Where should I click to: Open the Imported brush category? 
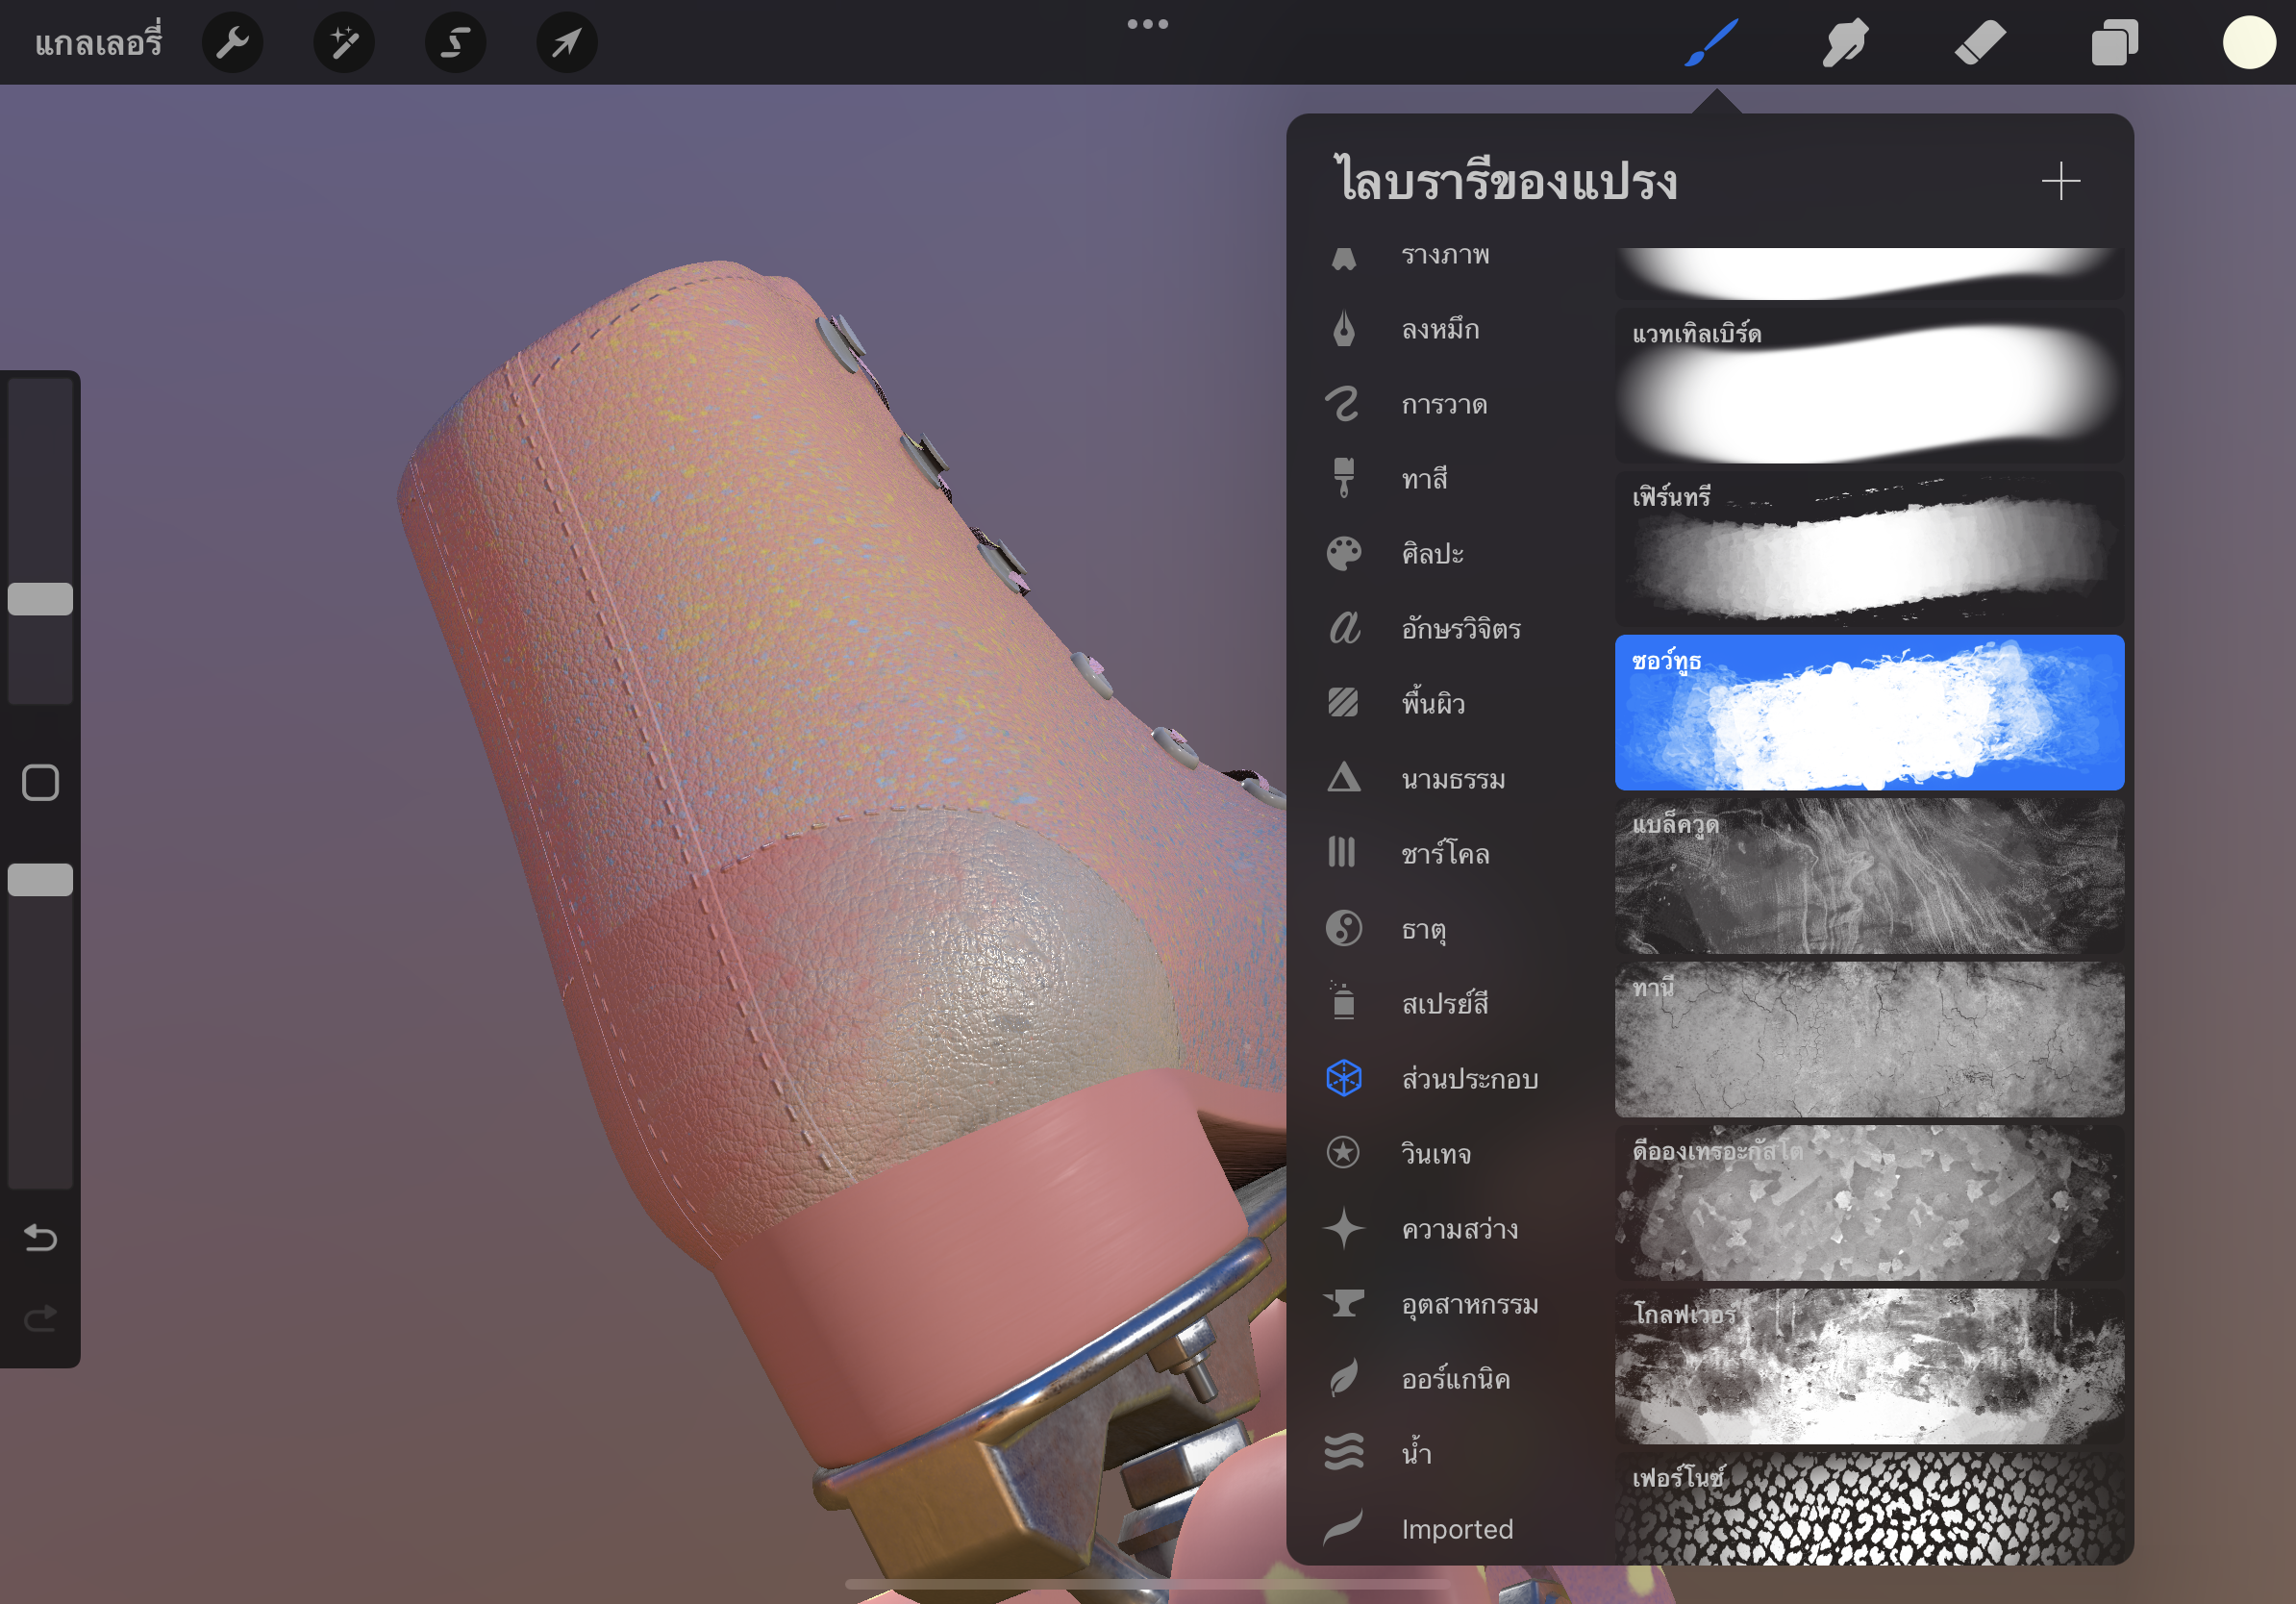1456,1529
